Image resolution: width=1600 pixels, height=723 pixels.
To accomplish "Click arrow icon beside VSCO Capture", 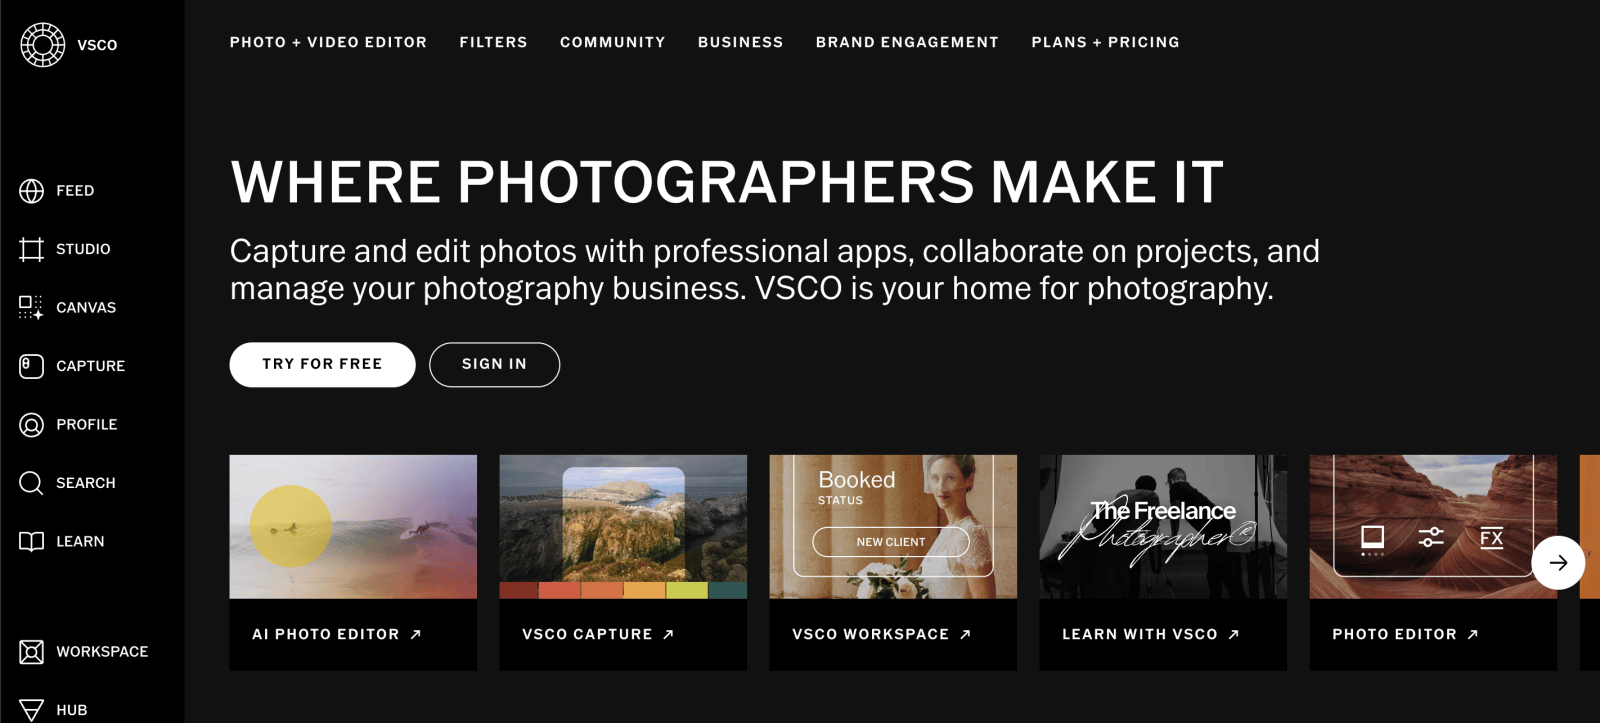I will (x=669, y=634).
